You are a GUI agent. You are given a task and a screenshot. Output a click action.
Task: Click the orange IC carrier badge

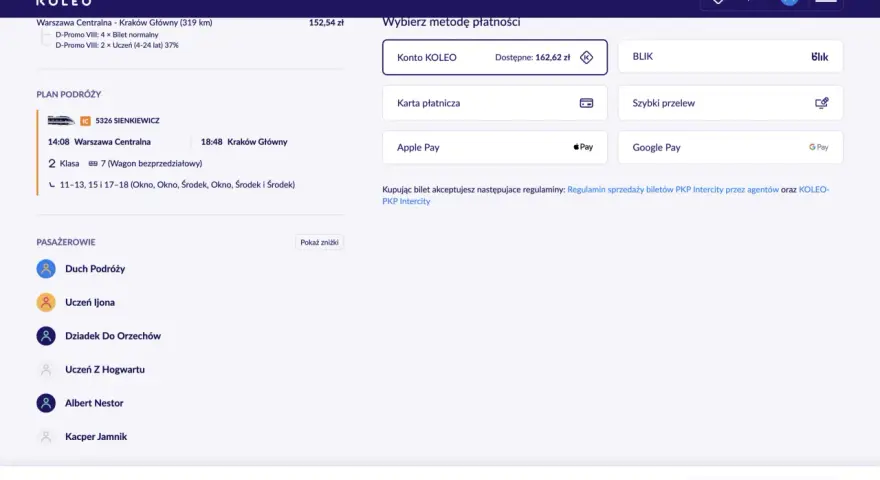[x=85, y=121]
